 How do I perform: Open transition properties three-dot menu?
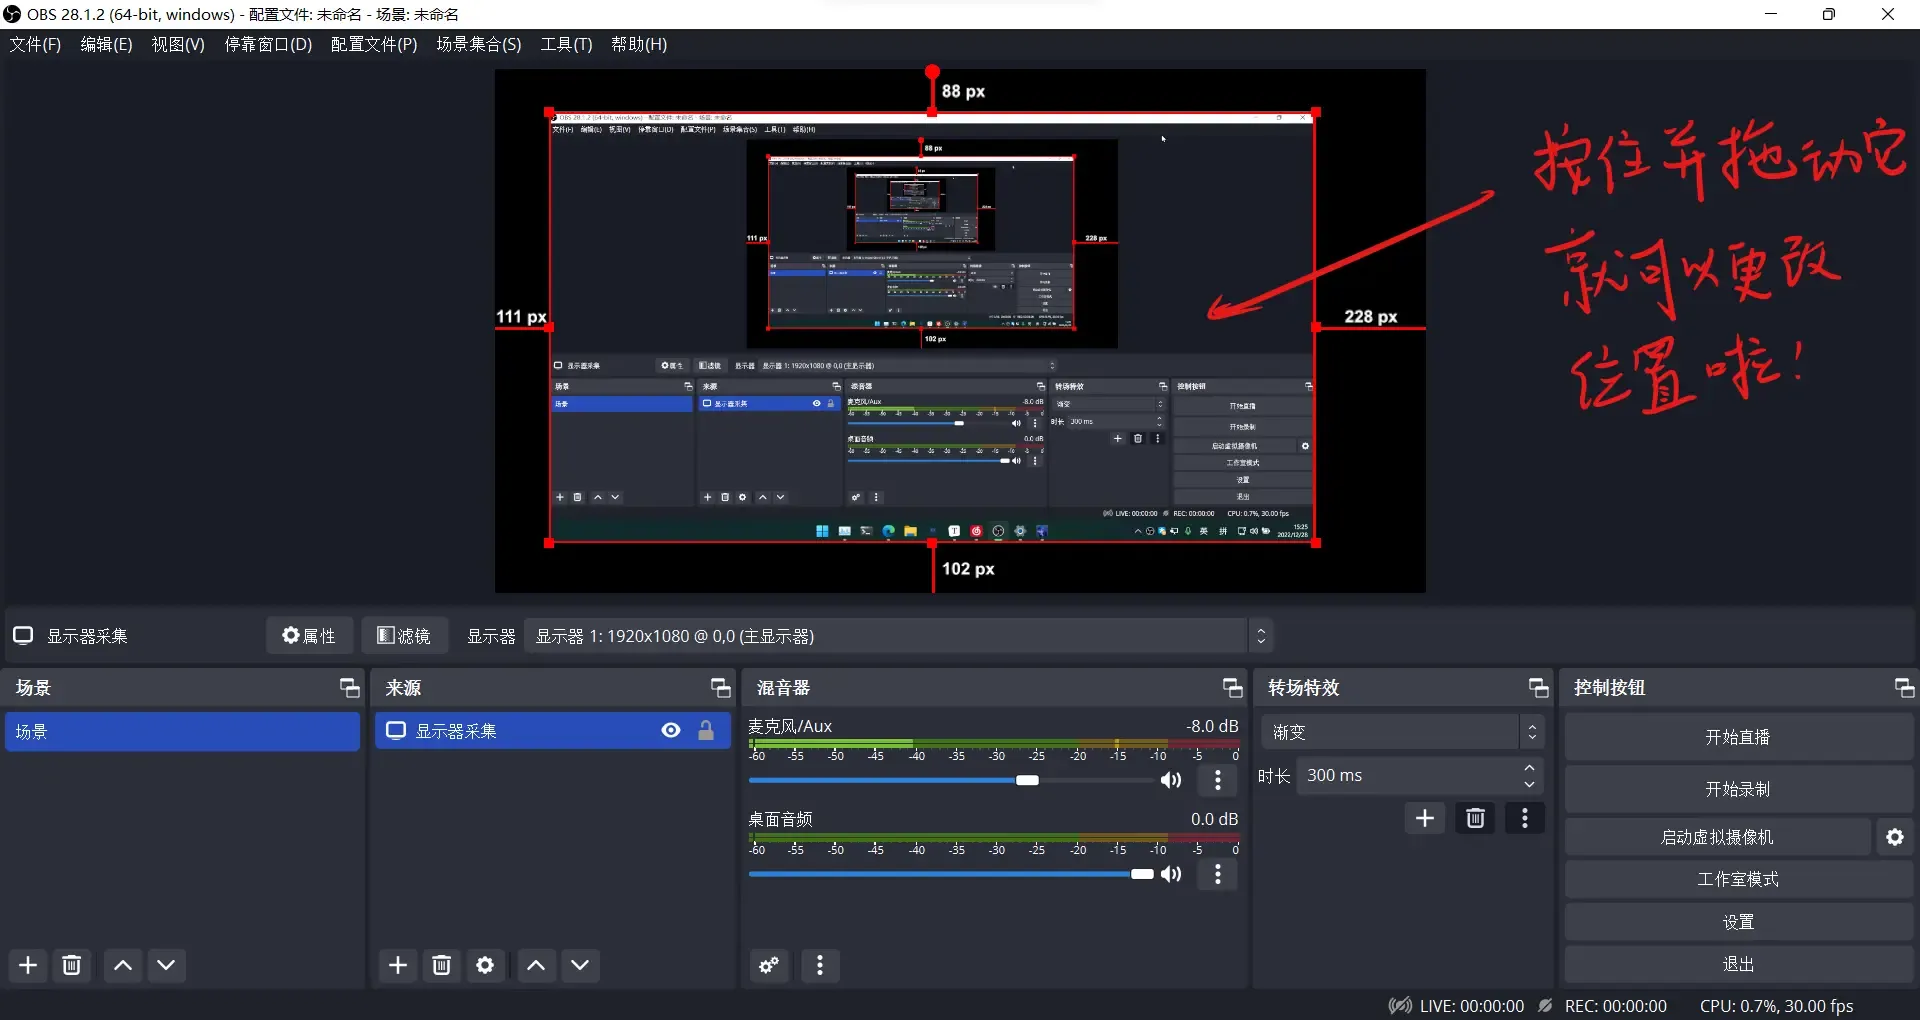pyautogui.click(x=1525, y=818)
